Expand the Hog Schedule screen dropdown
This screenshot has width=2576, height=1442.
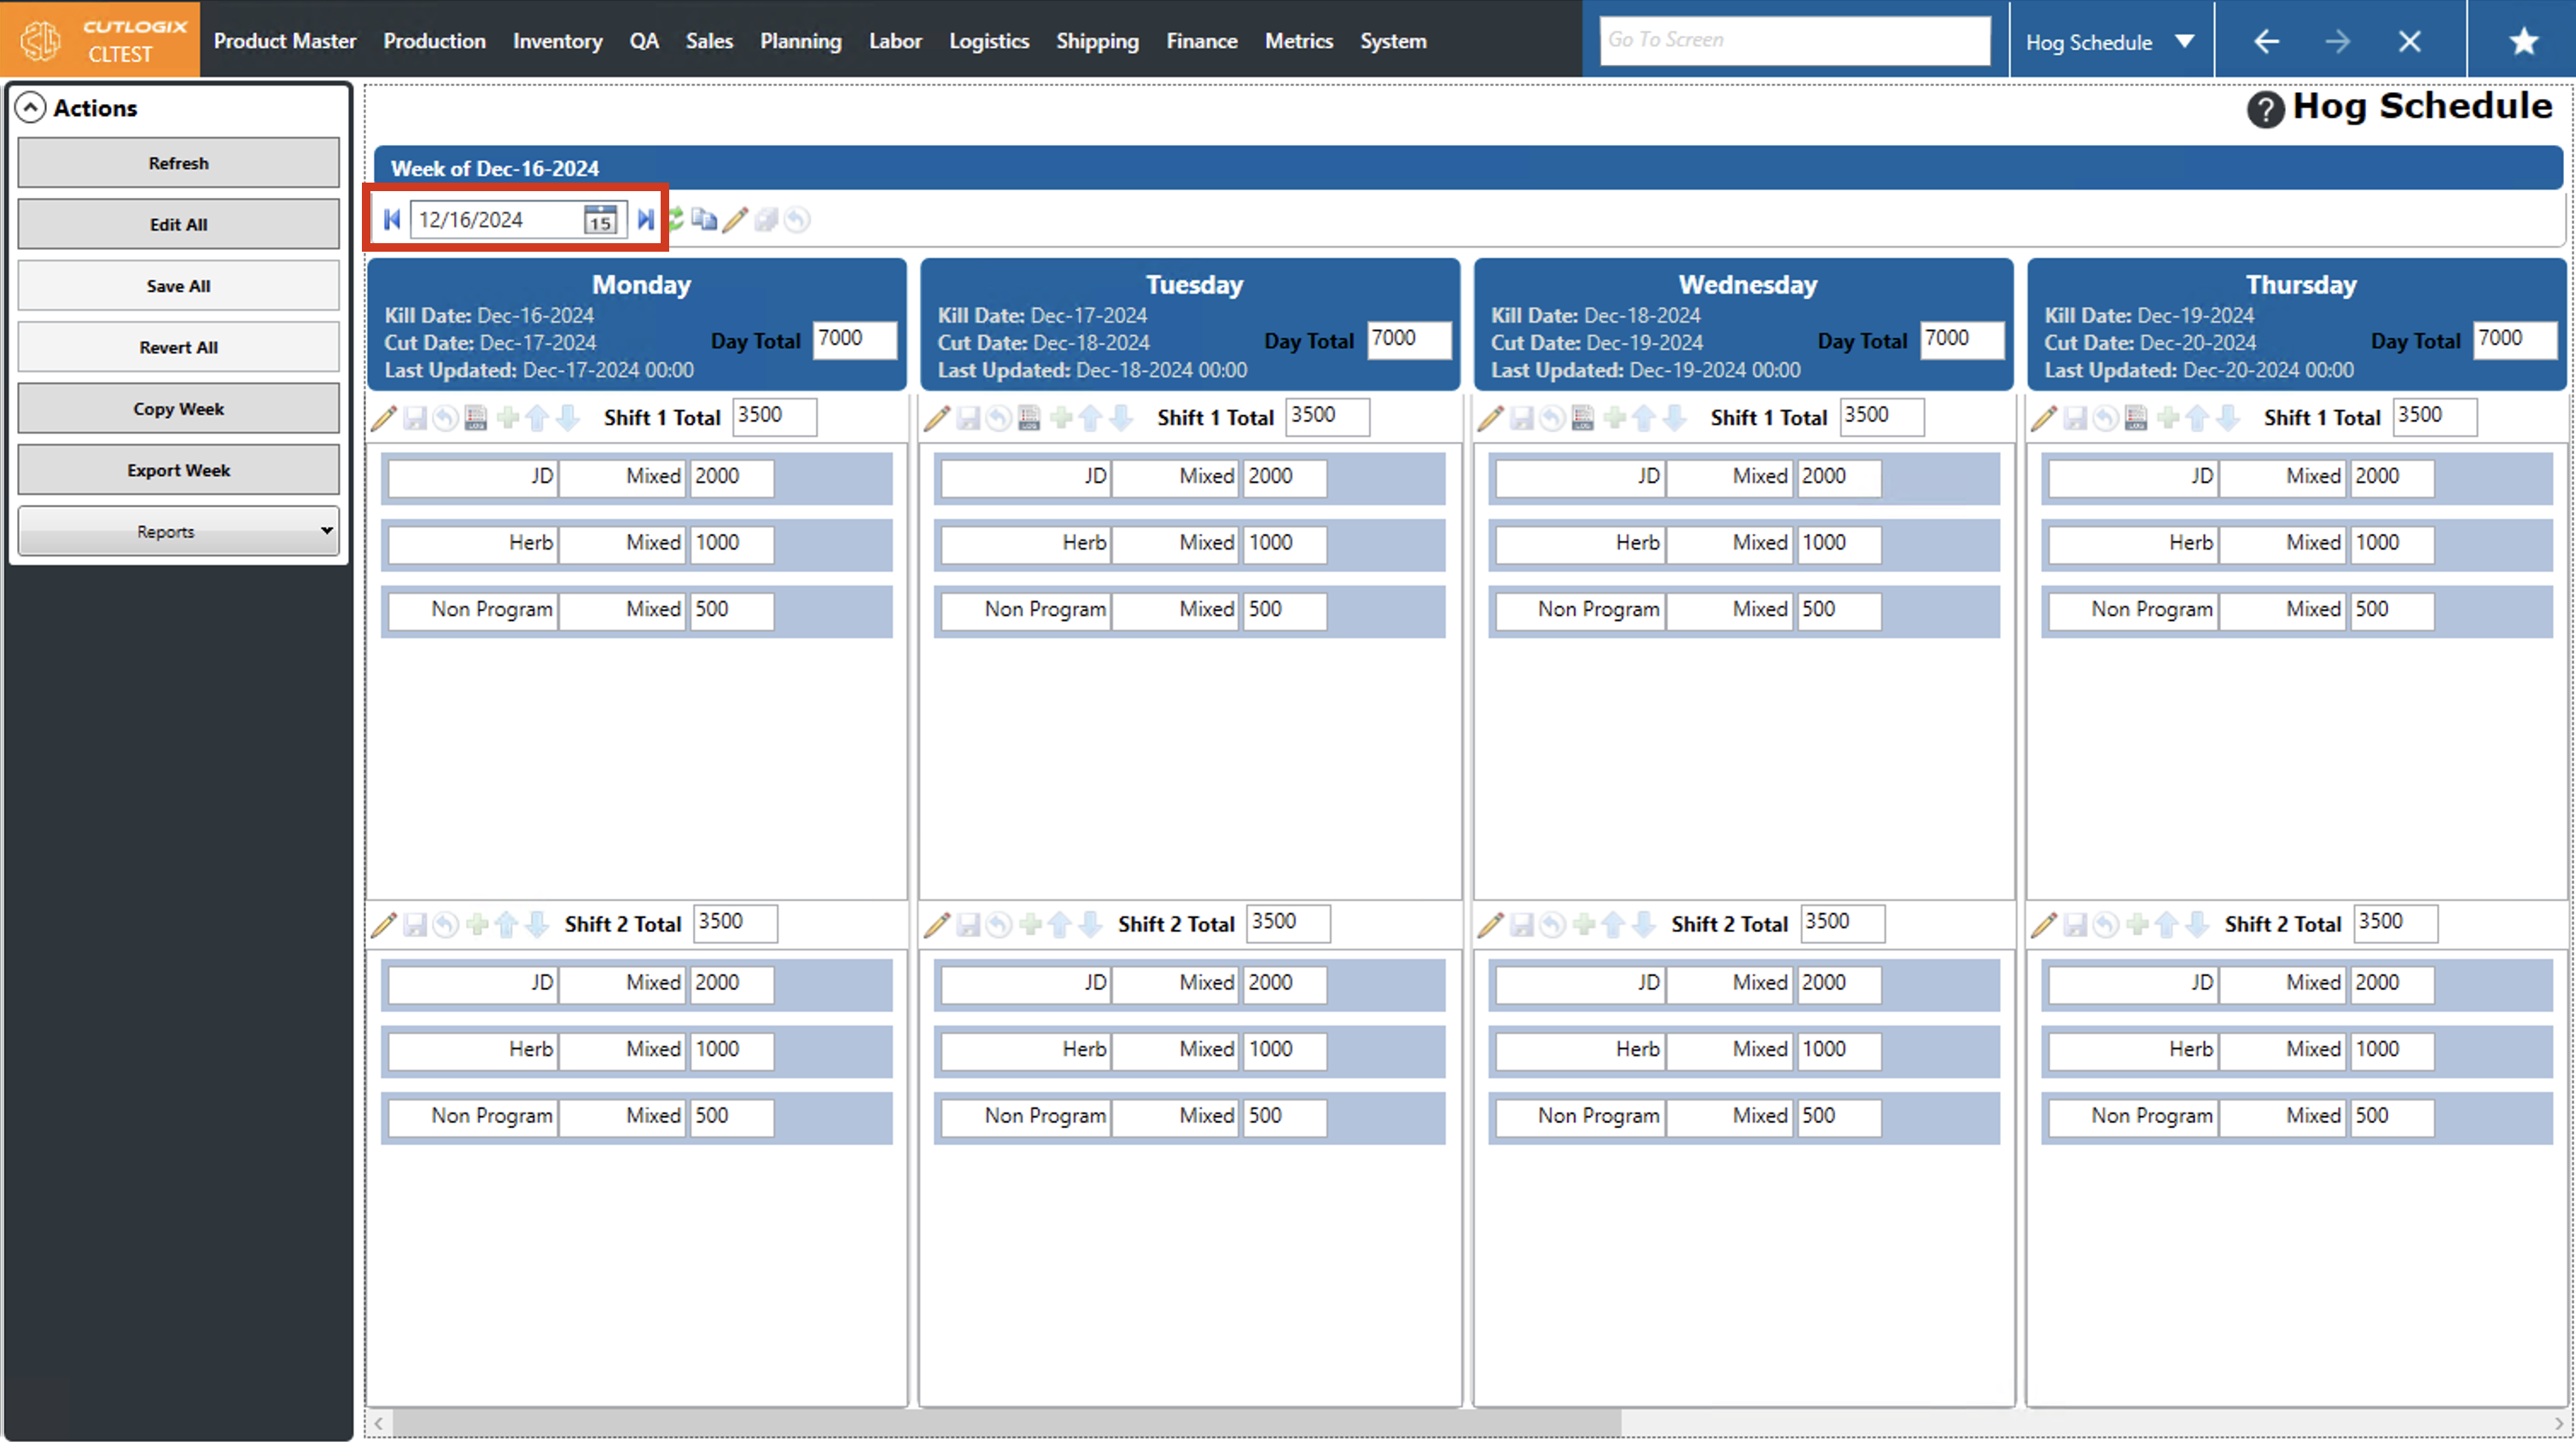[2184, 41]
